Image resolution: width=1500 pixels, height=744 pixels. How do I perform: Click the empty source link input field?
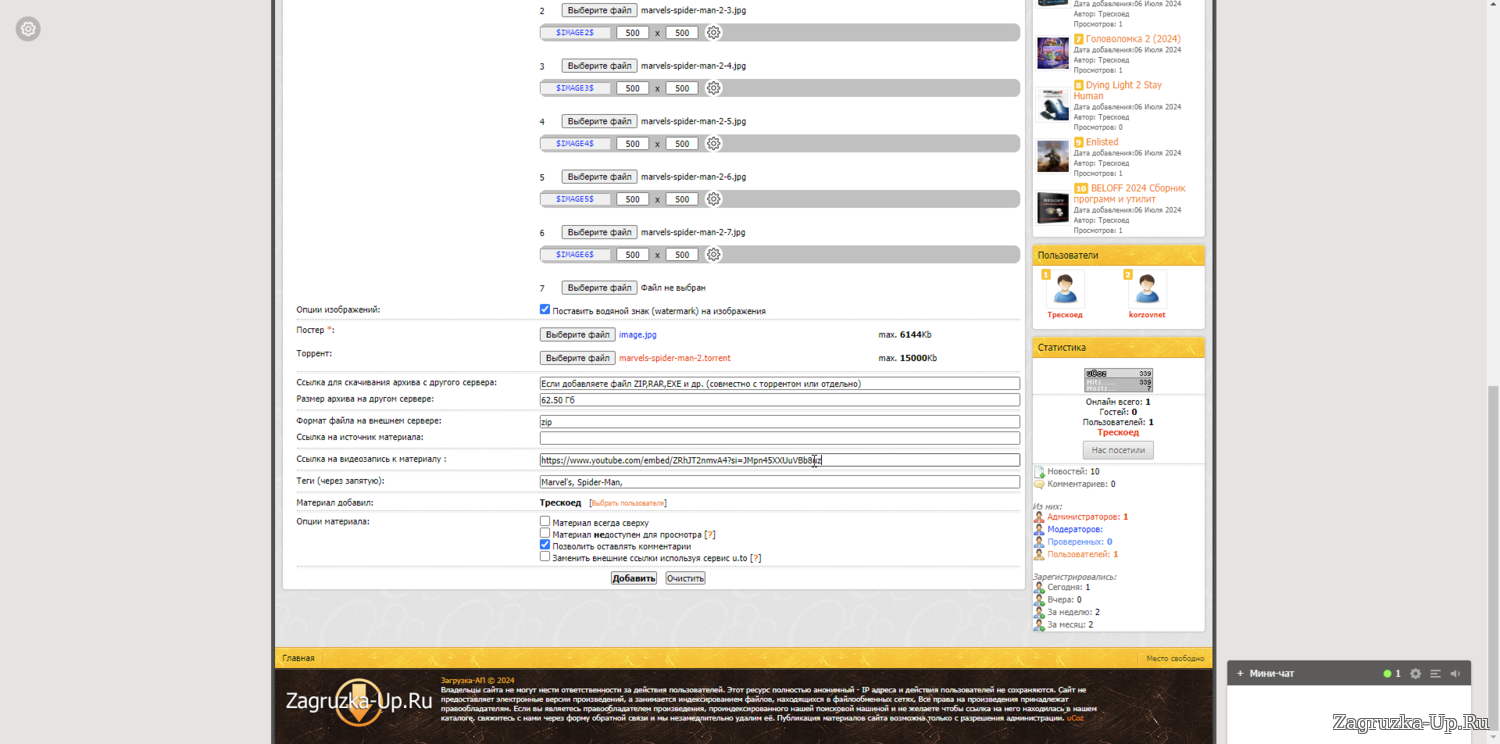pyautogui.click(x=779, y=438)
